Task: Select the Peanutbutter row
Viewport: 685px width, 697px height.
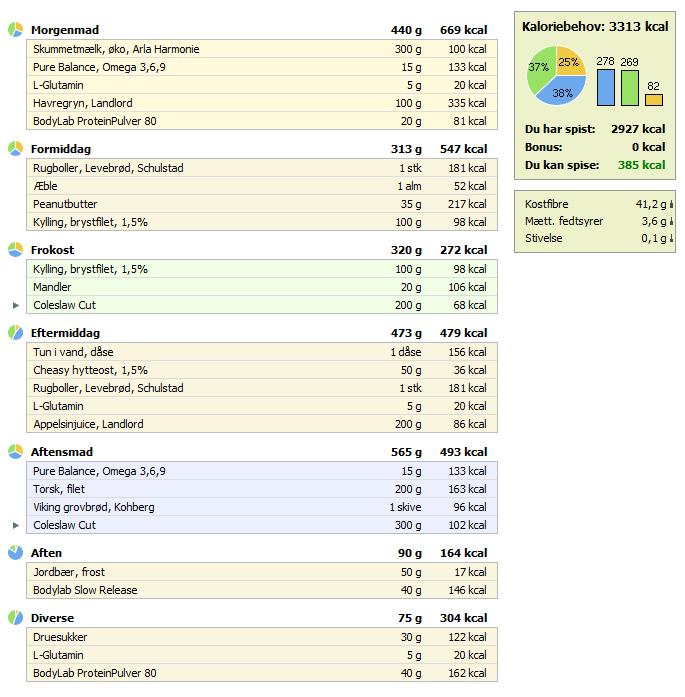Action: point(262,204)
